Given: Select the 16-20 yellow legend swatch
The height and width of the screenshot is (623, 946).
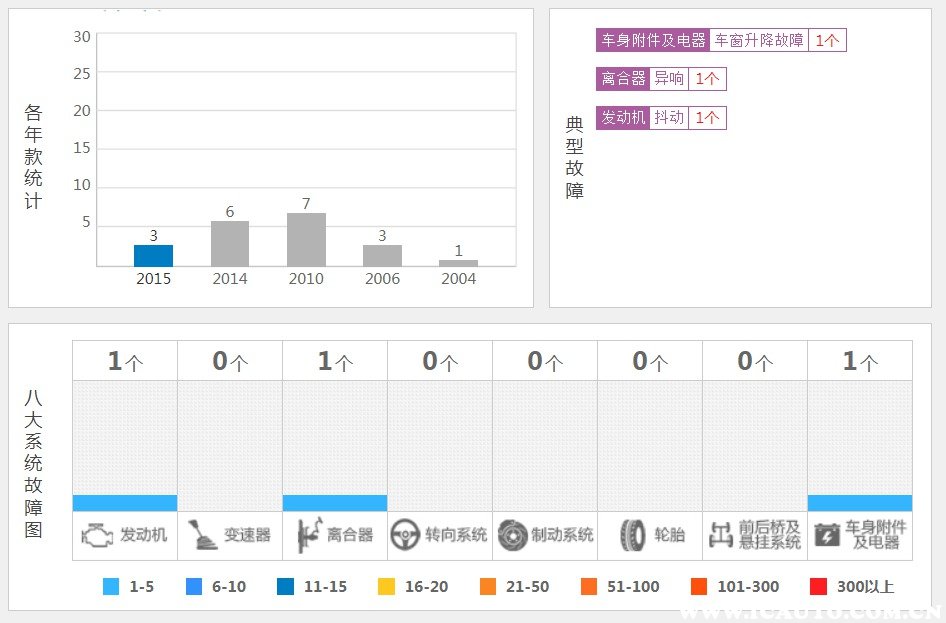Looking at the screenshot, I should click(x=387, y=587).
